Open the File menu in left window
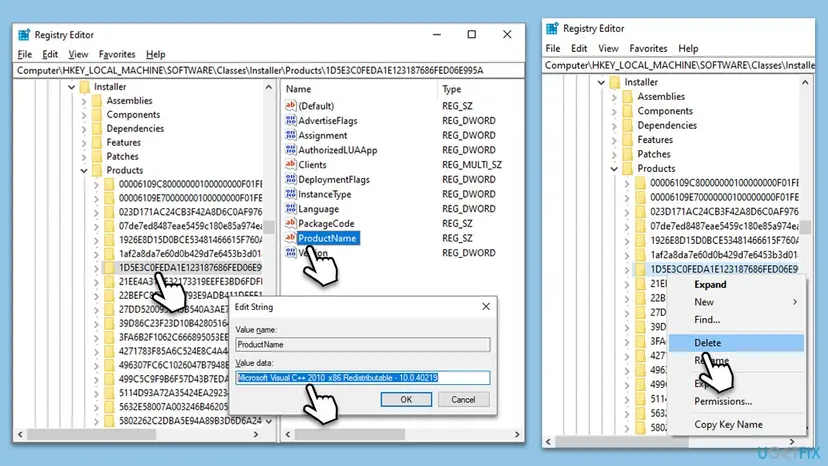Screen dimensions: 828x466 coord(24,54)
